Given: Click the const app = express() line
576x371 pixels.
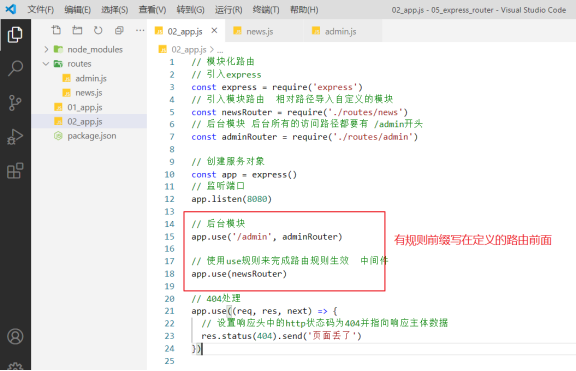Looking at the screenshot, I should click(x=244, y=174).
